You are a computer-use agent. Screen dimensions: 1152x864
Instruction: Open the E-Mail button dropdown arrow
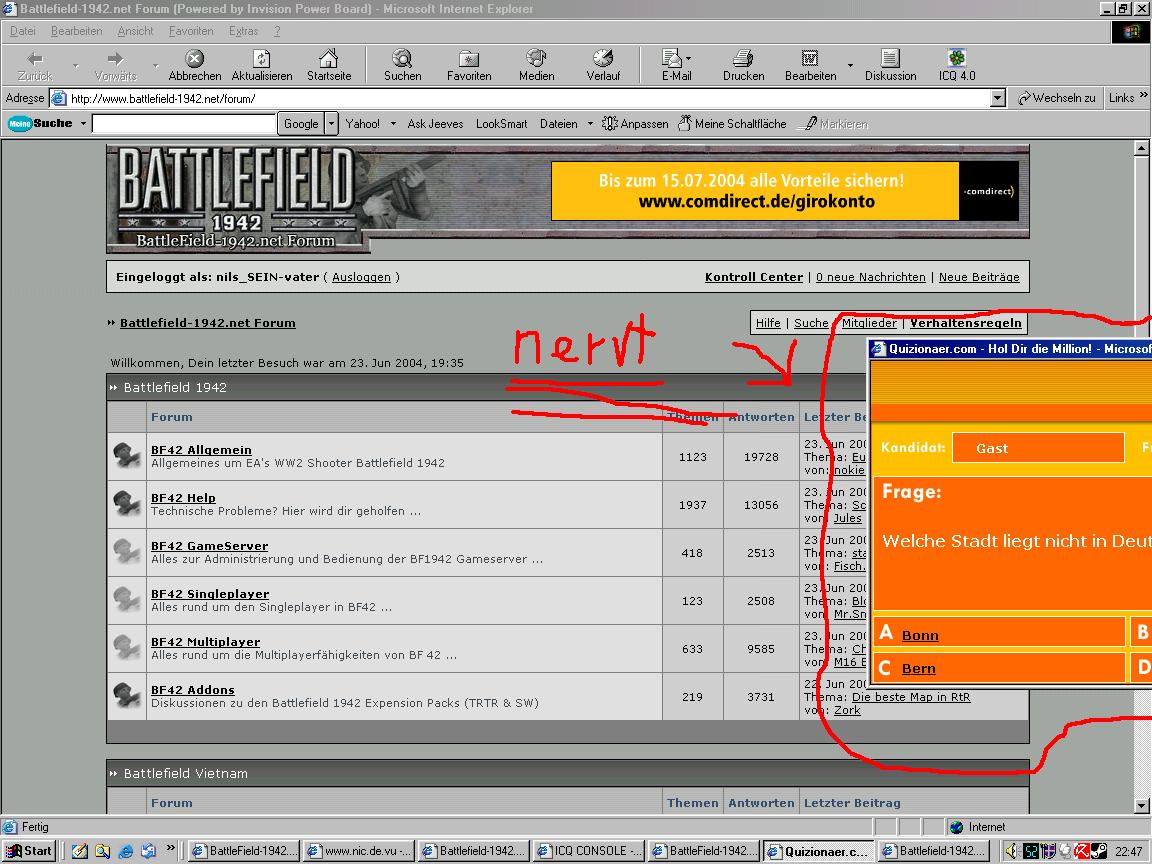(x=688, y=59)
